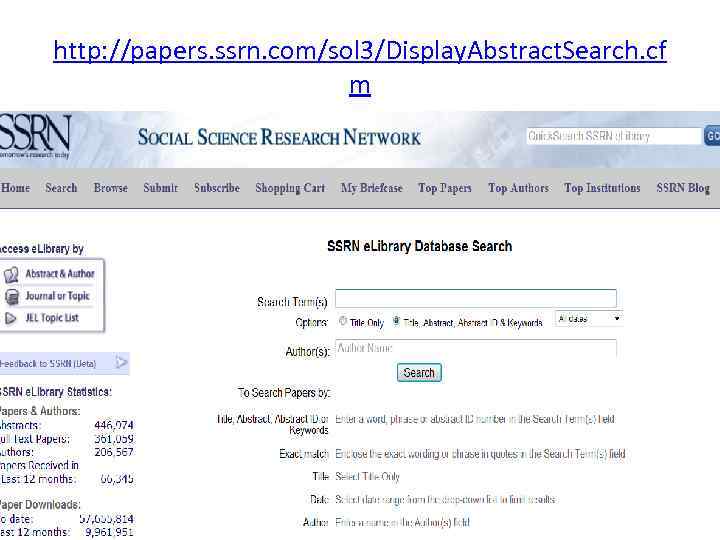This screenshot has height=540, width=720.
Task: Select Title, Abstract, Abstract ID & Keywords option
Action: pos(396,321)
